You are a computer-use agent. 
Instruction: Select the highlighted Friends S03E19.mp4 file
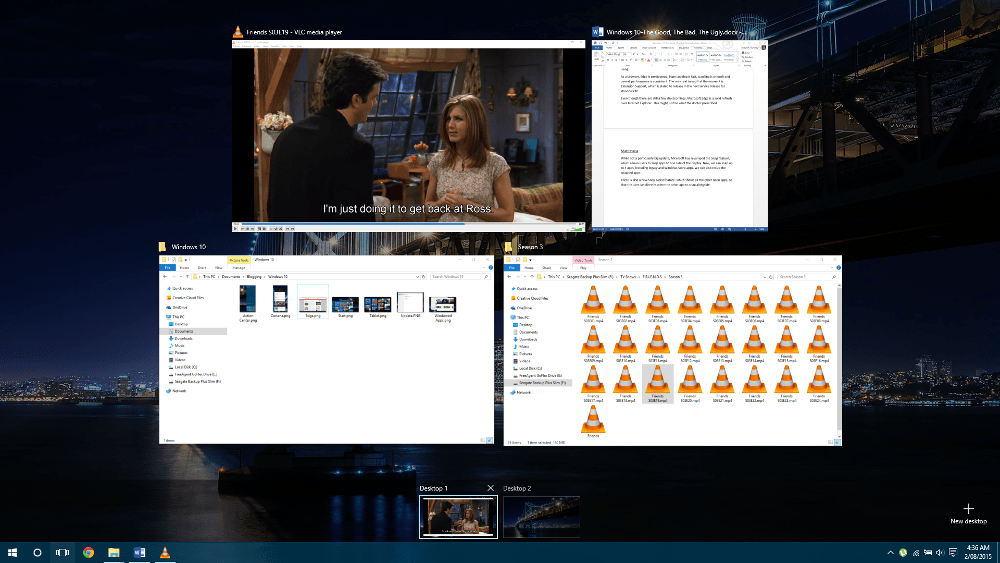(x=658, y=384)
